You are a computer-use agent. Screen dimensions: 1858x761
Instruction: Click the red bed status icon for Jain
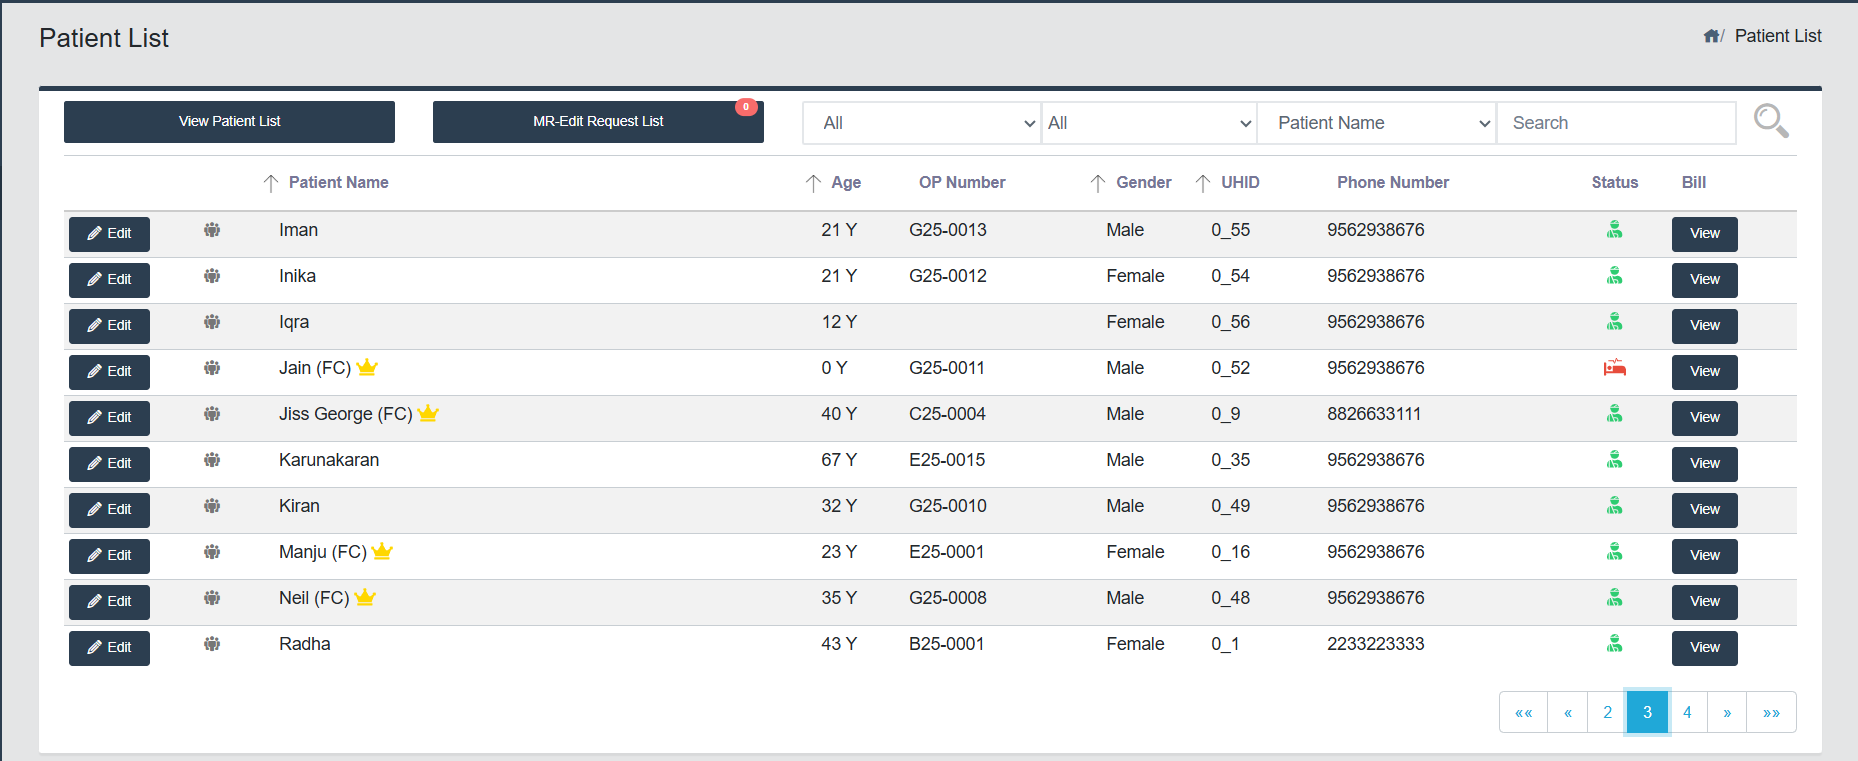1614,368
